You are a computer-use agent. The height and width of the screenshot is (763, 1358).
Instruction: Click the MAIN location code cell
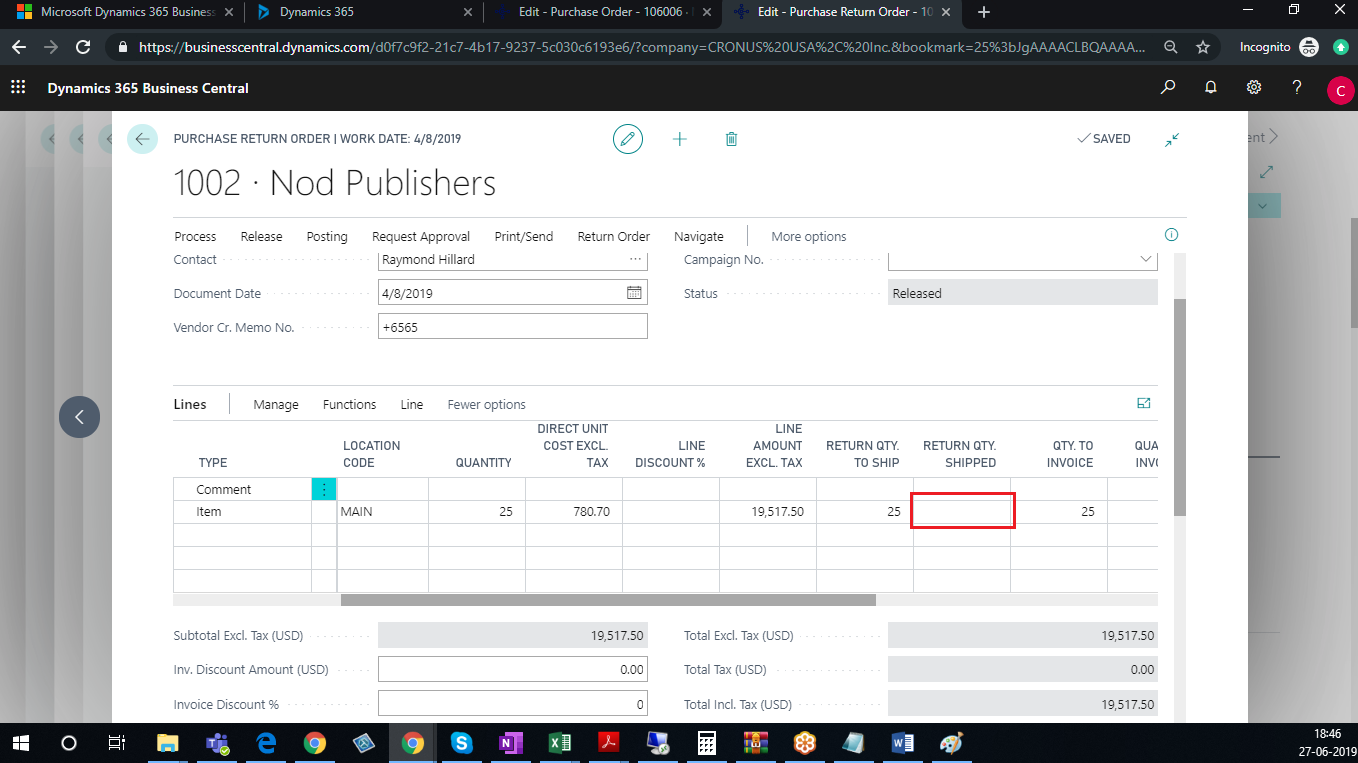[x=382, y=512]
